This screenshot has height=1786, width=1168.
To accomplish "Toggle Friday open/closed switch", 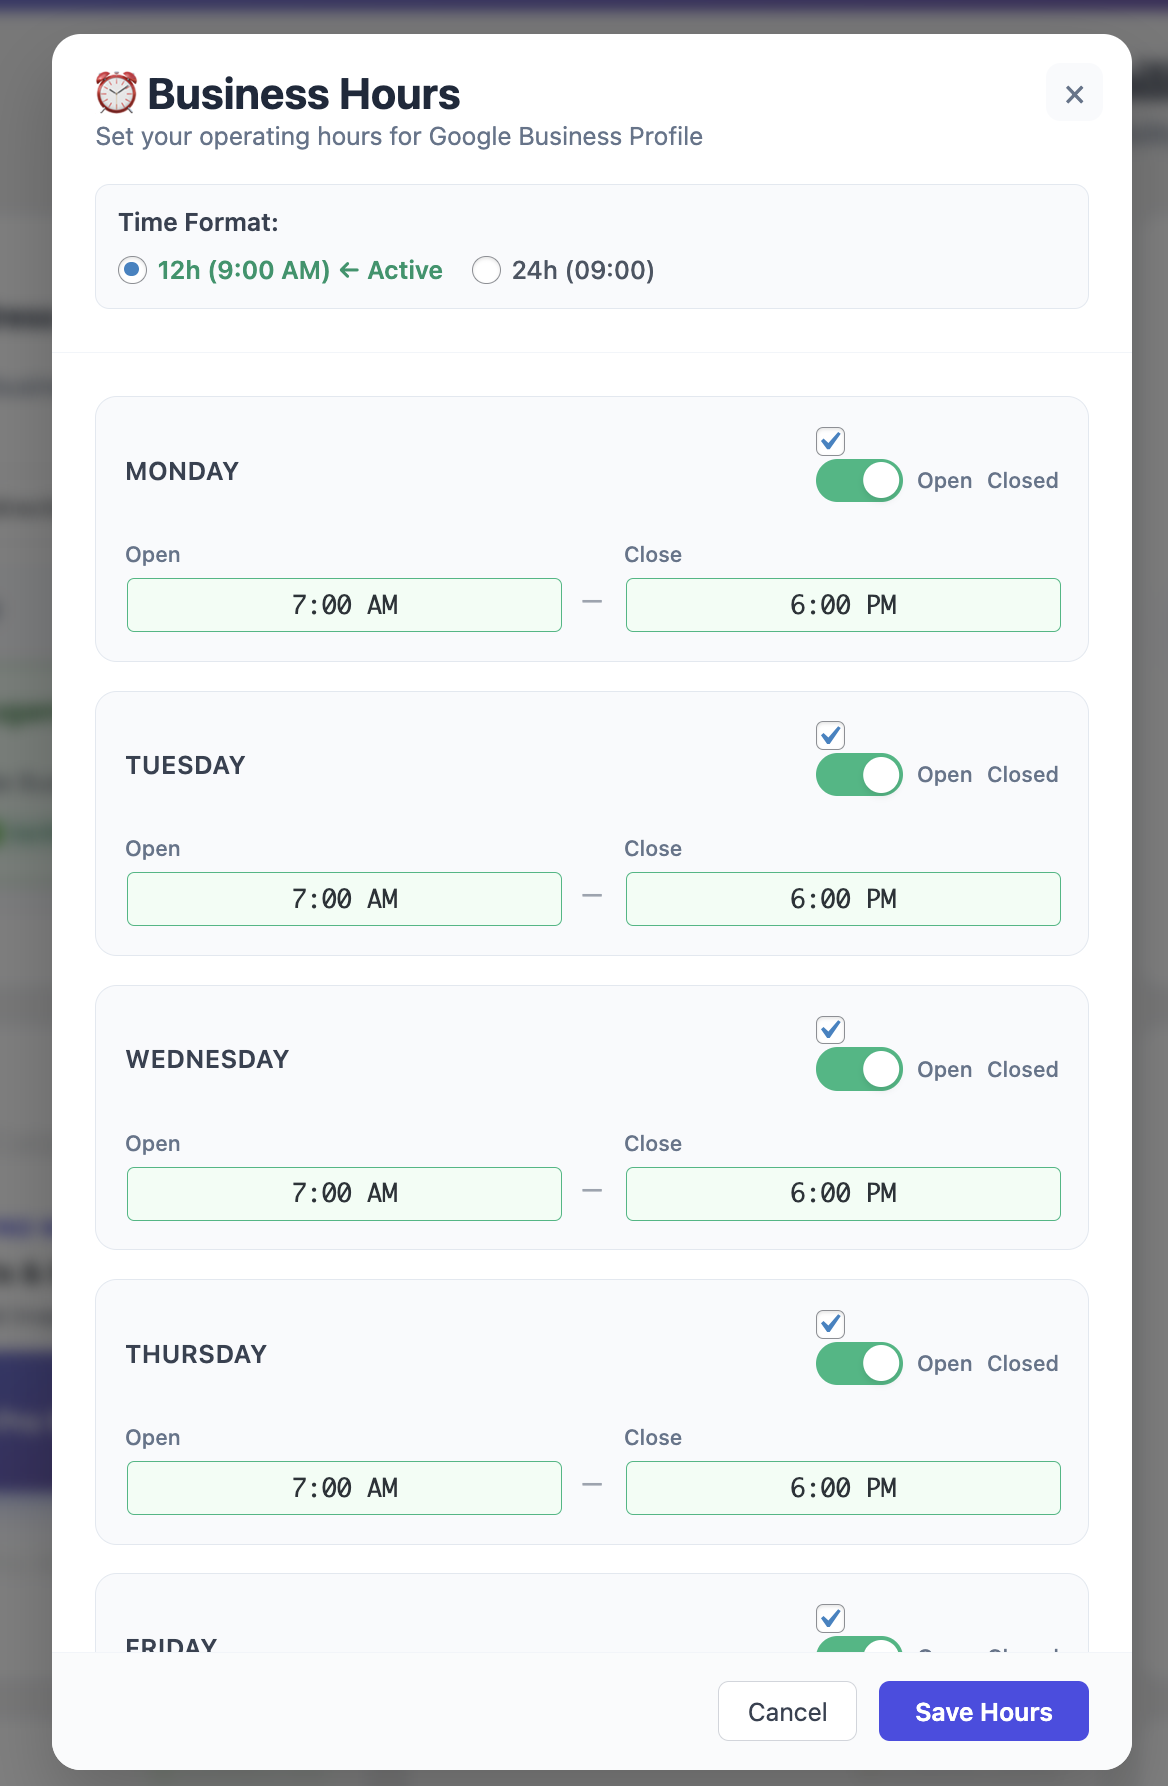I will [x=858, y=1650].
